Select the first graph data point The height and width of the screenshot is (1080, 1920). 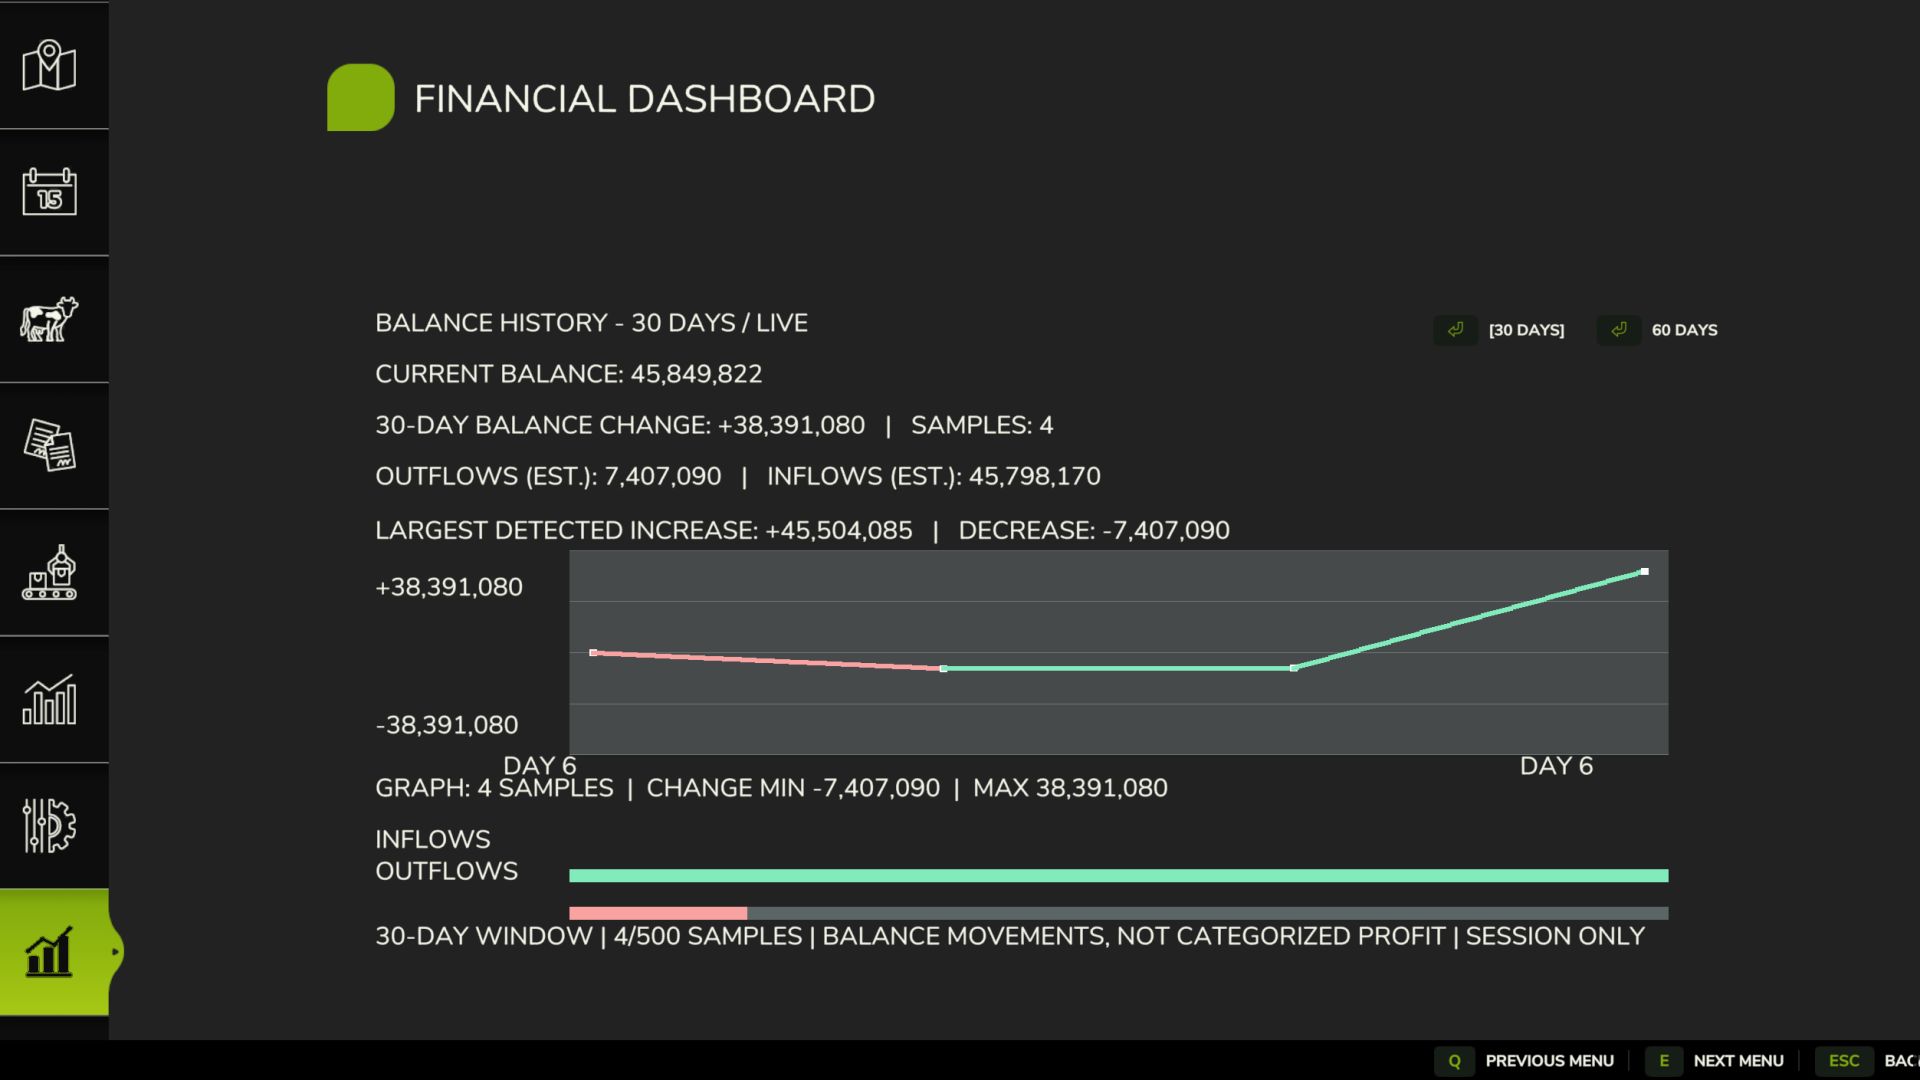(x=593, y=653)
